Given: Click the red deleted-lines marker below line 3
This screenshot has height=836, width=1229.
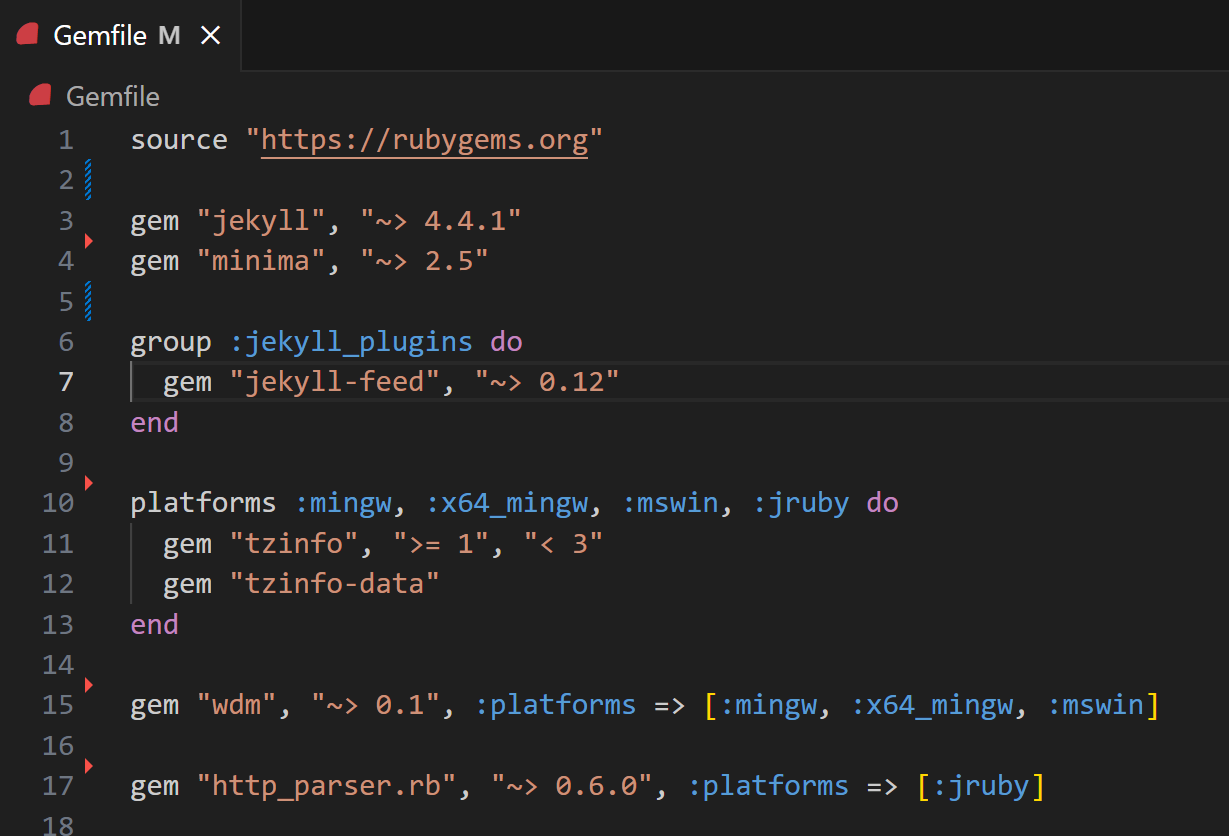Looking at the screenshot, I should click(x=88, y=240).
